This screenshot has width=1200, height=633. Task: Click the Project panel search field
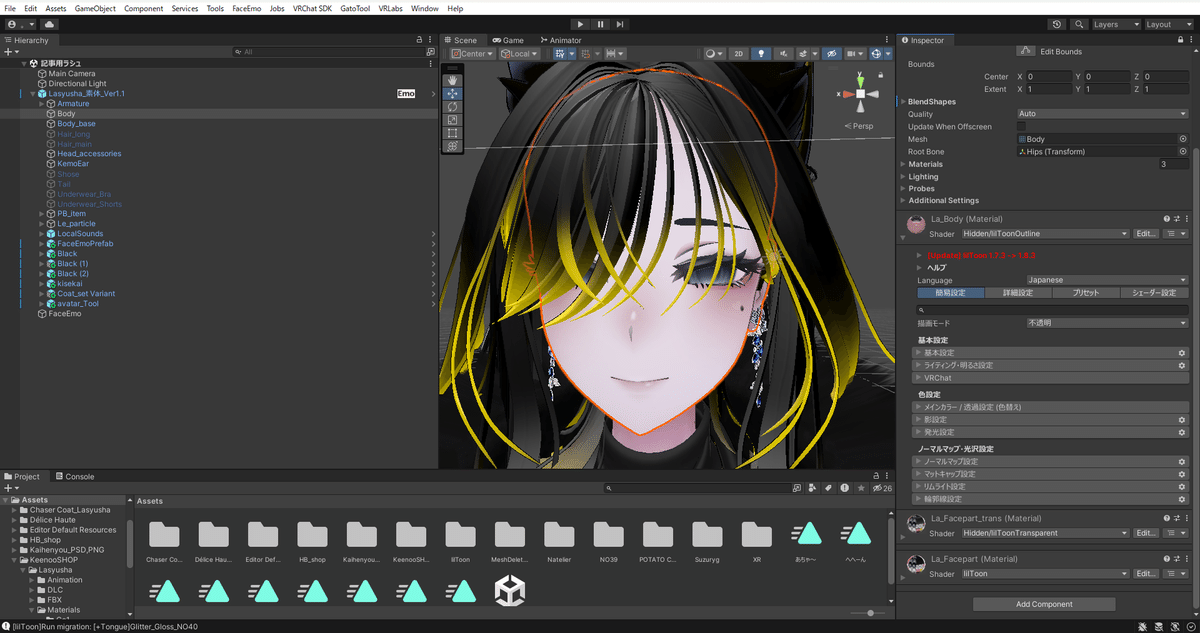click(700, 488)
